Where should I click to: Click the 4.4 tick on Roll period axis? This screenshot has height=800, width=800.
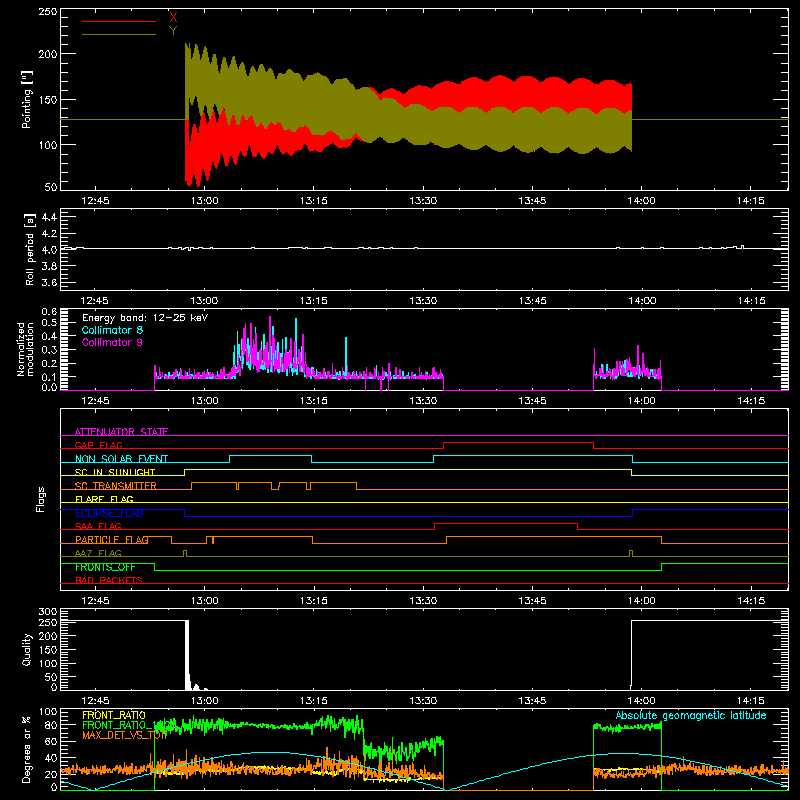click(x=48, y=217)
